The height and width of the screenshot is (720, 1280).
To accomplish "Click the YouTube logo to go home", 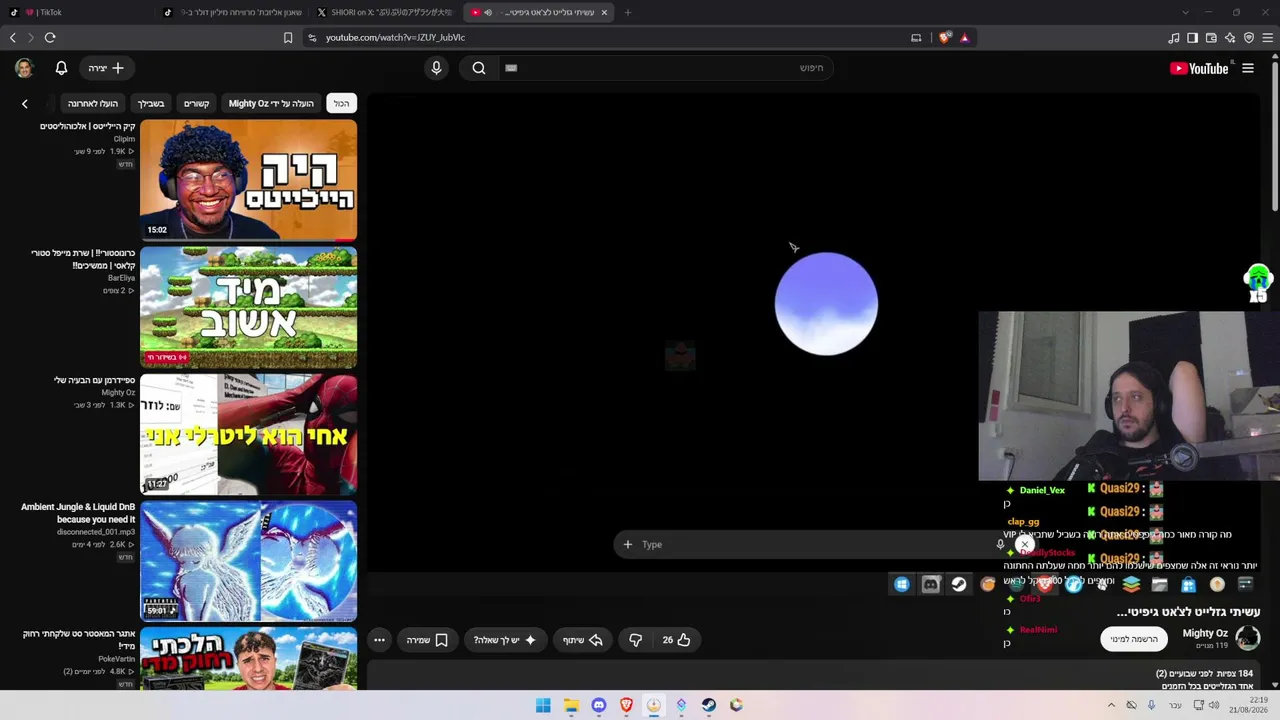I will 1199,68.
